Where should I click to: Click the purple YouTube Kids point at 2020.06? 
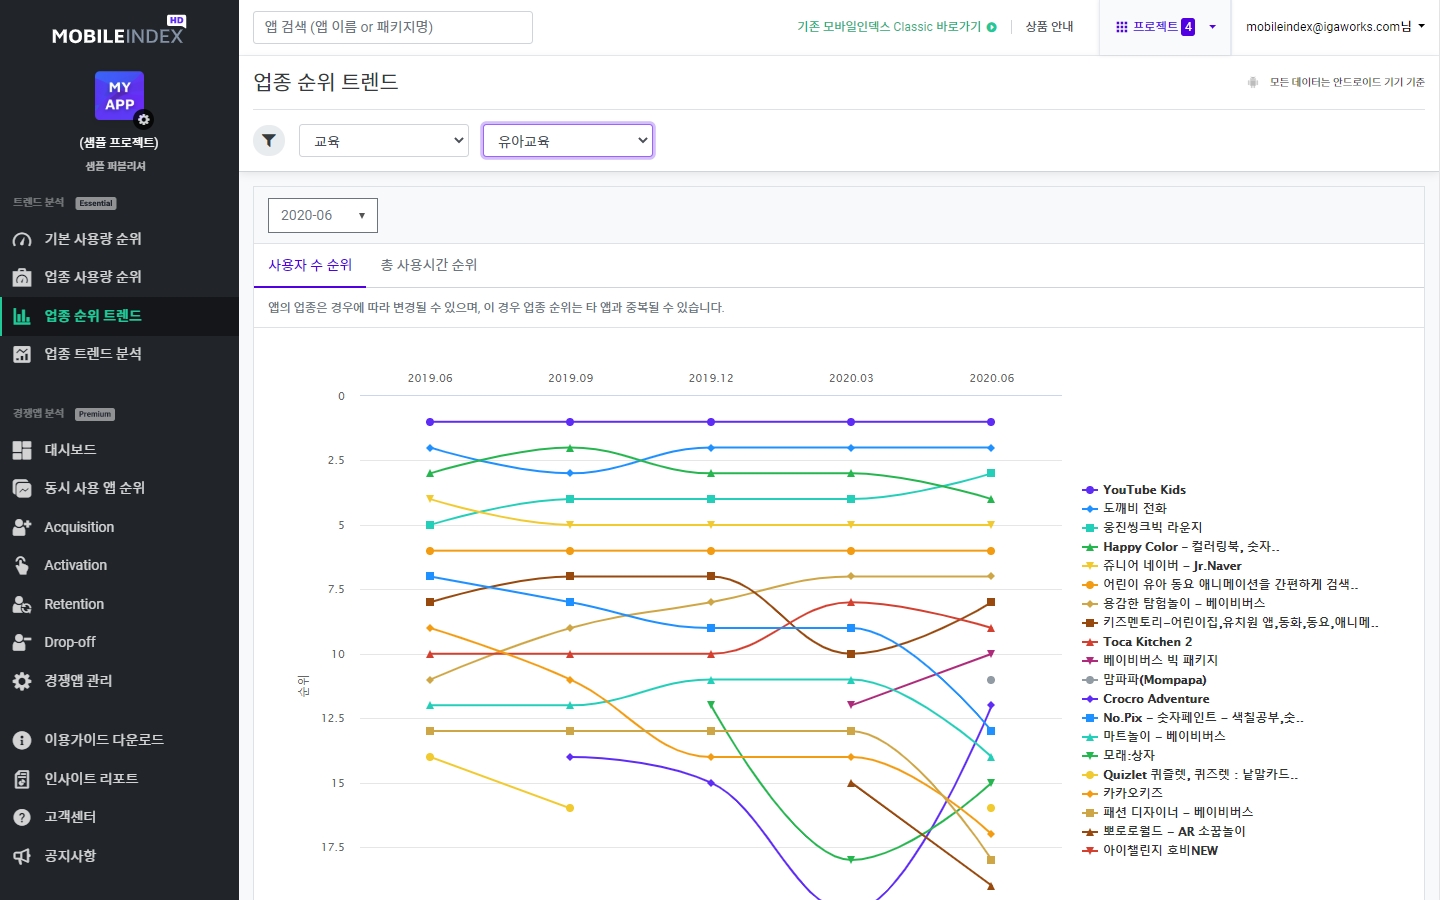(991, 422)
